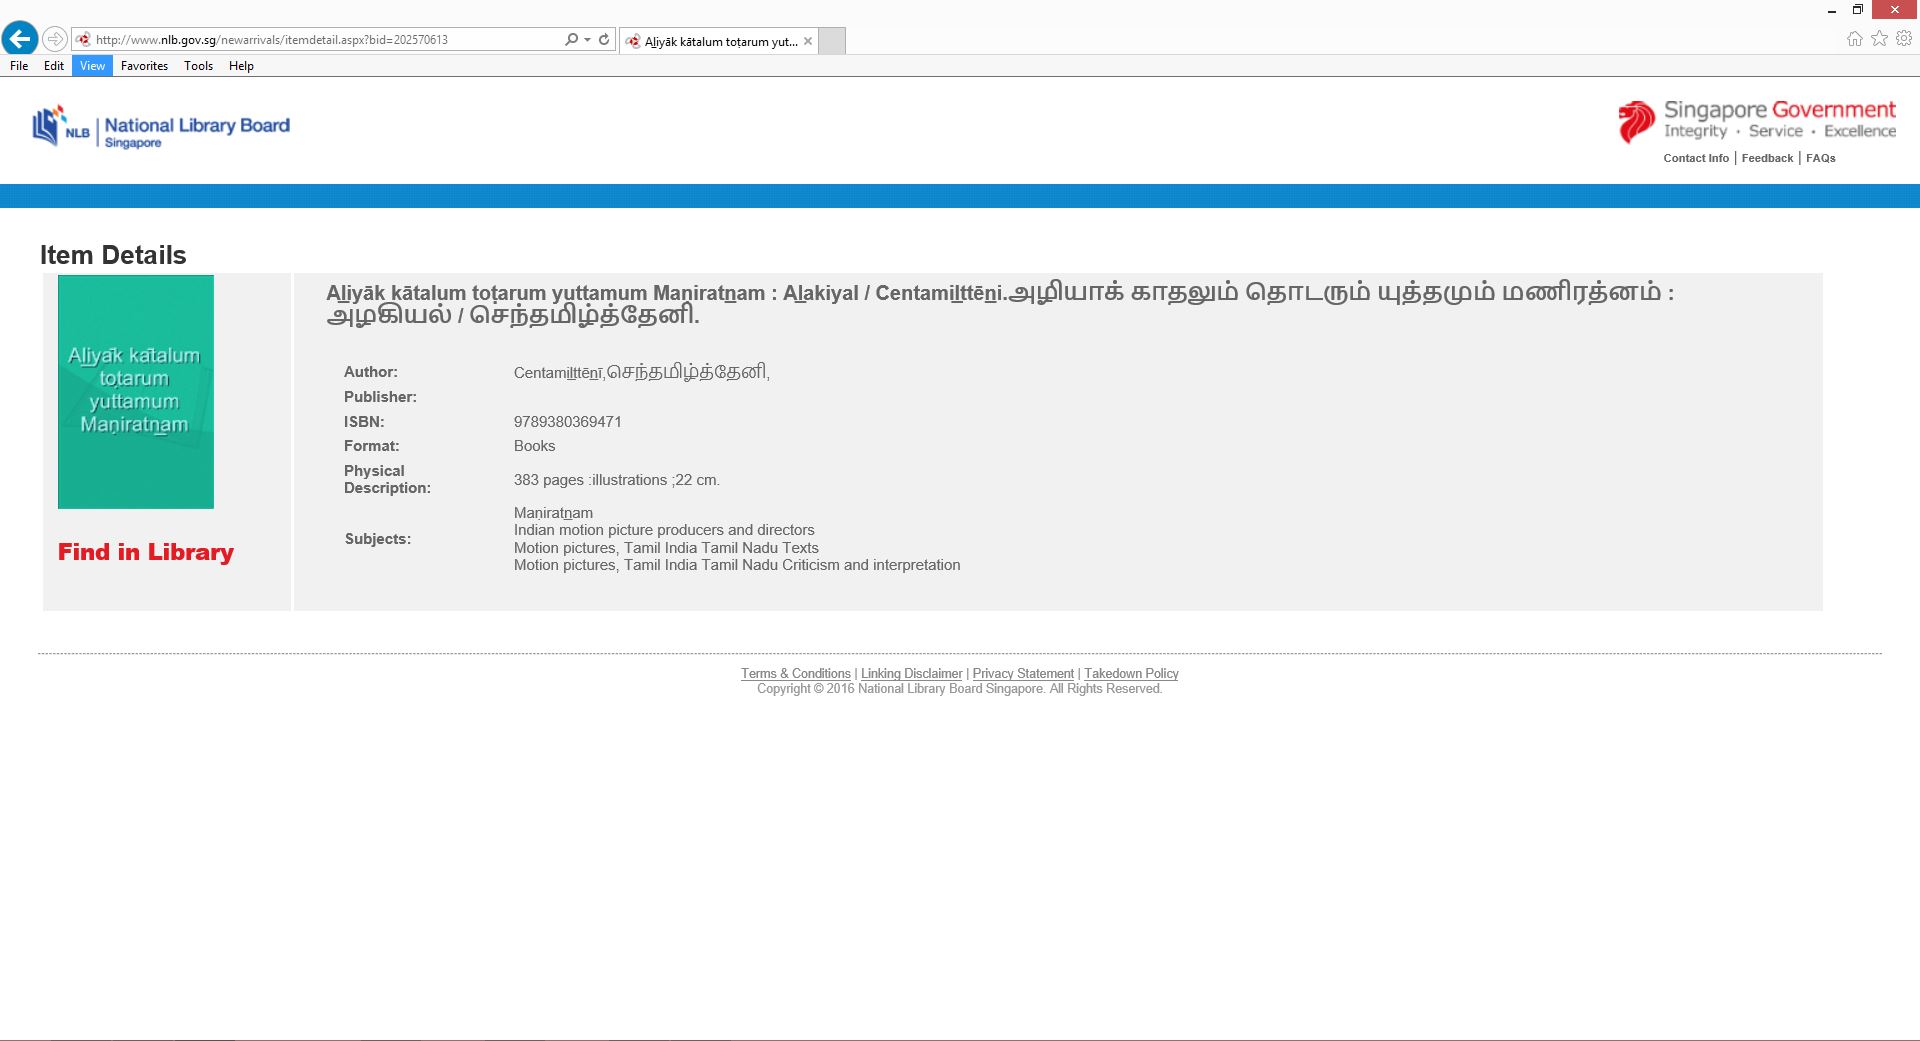
Task: Click the Find in Library link
Action: (x=146, y=552)
